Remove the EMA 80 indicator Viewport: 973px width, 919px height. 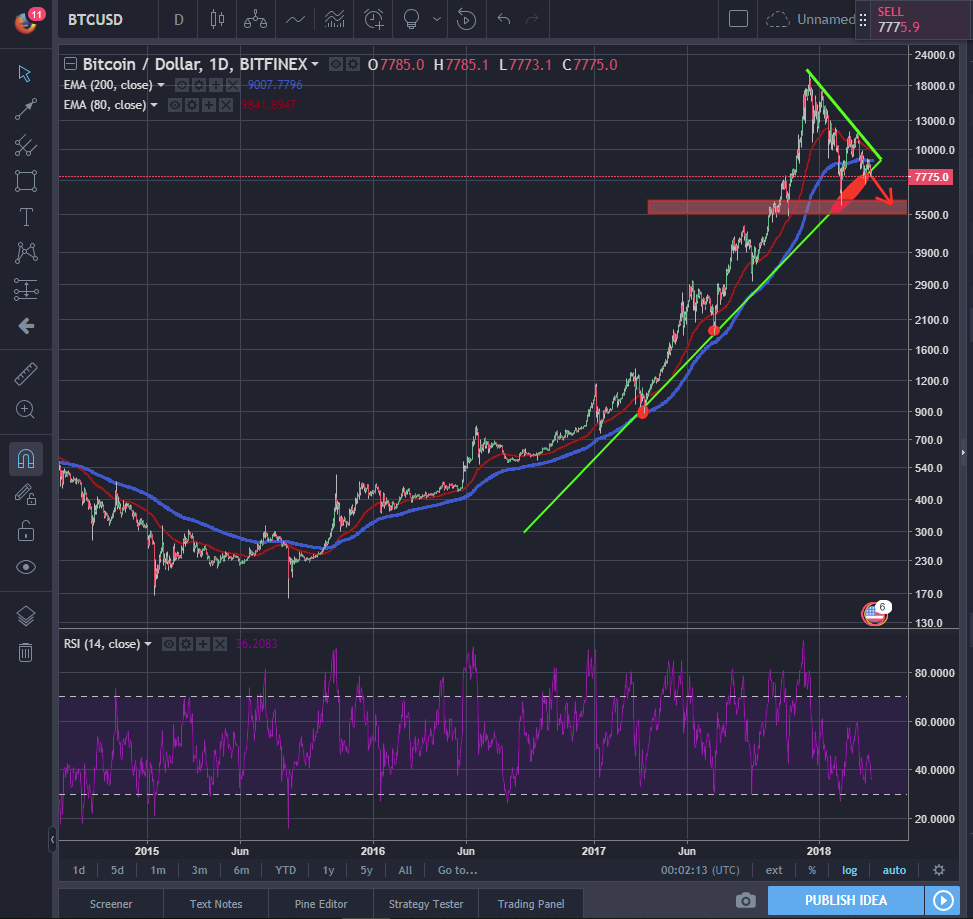226,105
